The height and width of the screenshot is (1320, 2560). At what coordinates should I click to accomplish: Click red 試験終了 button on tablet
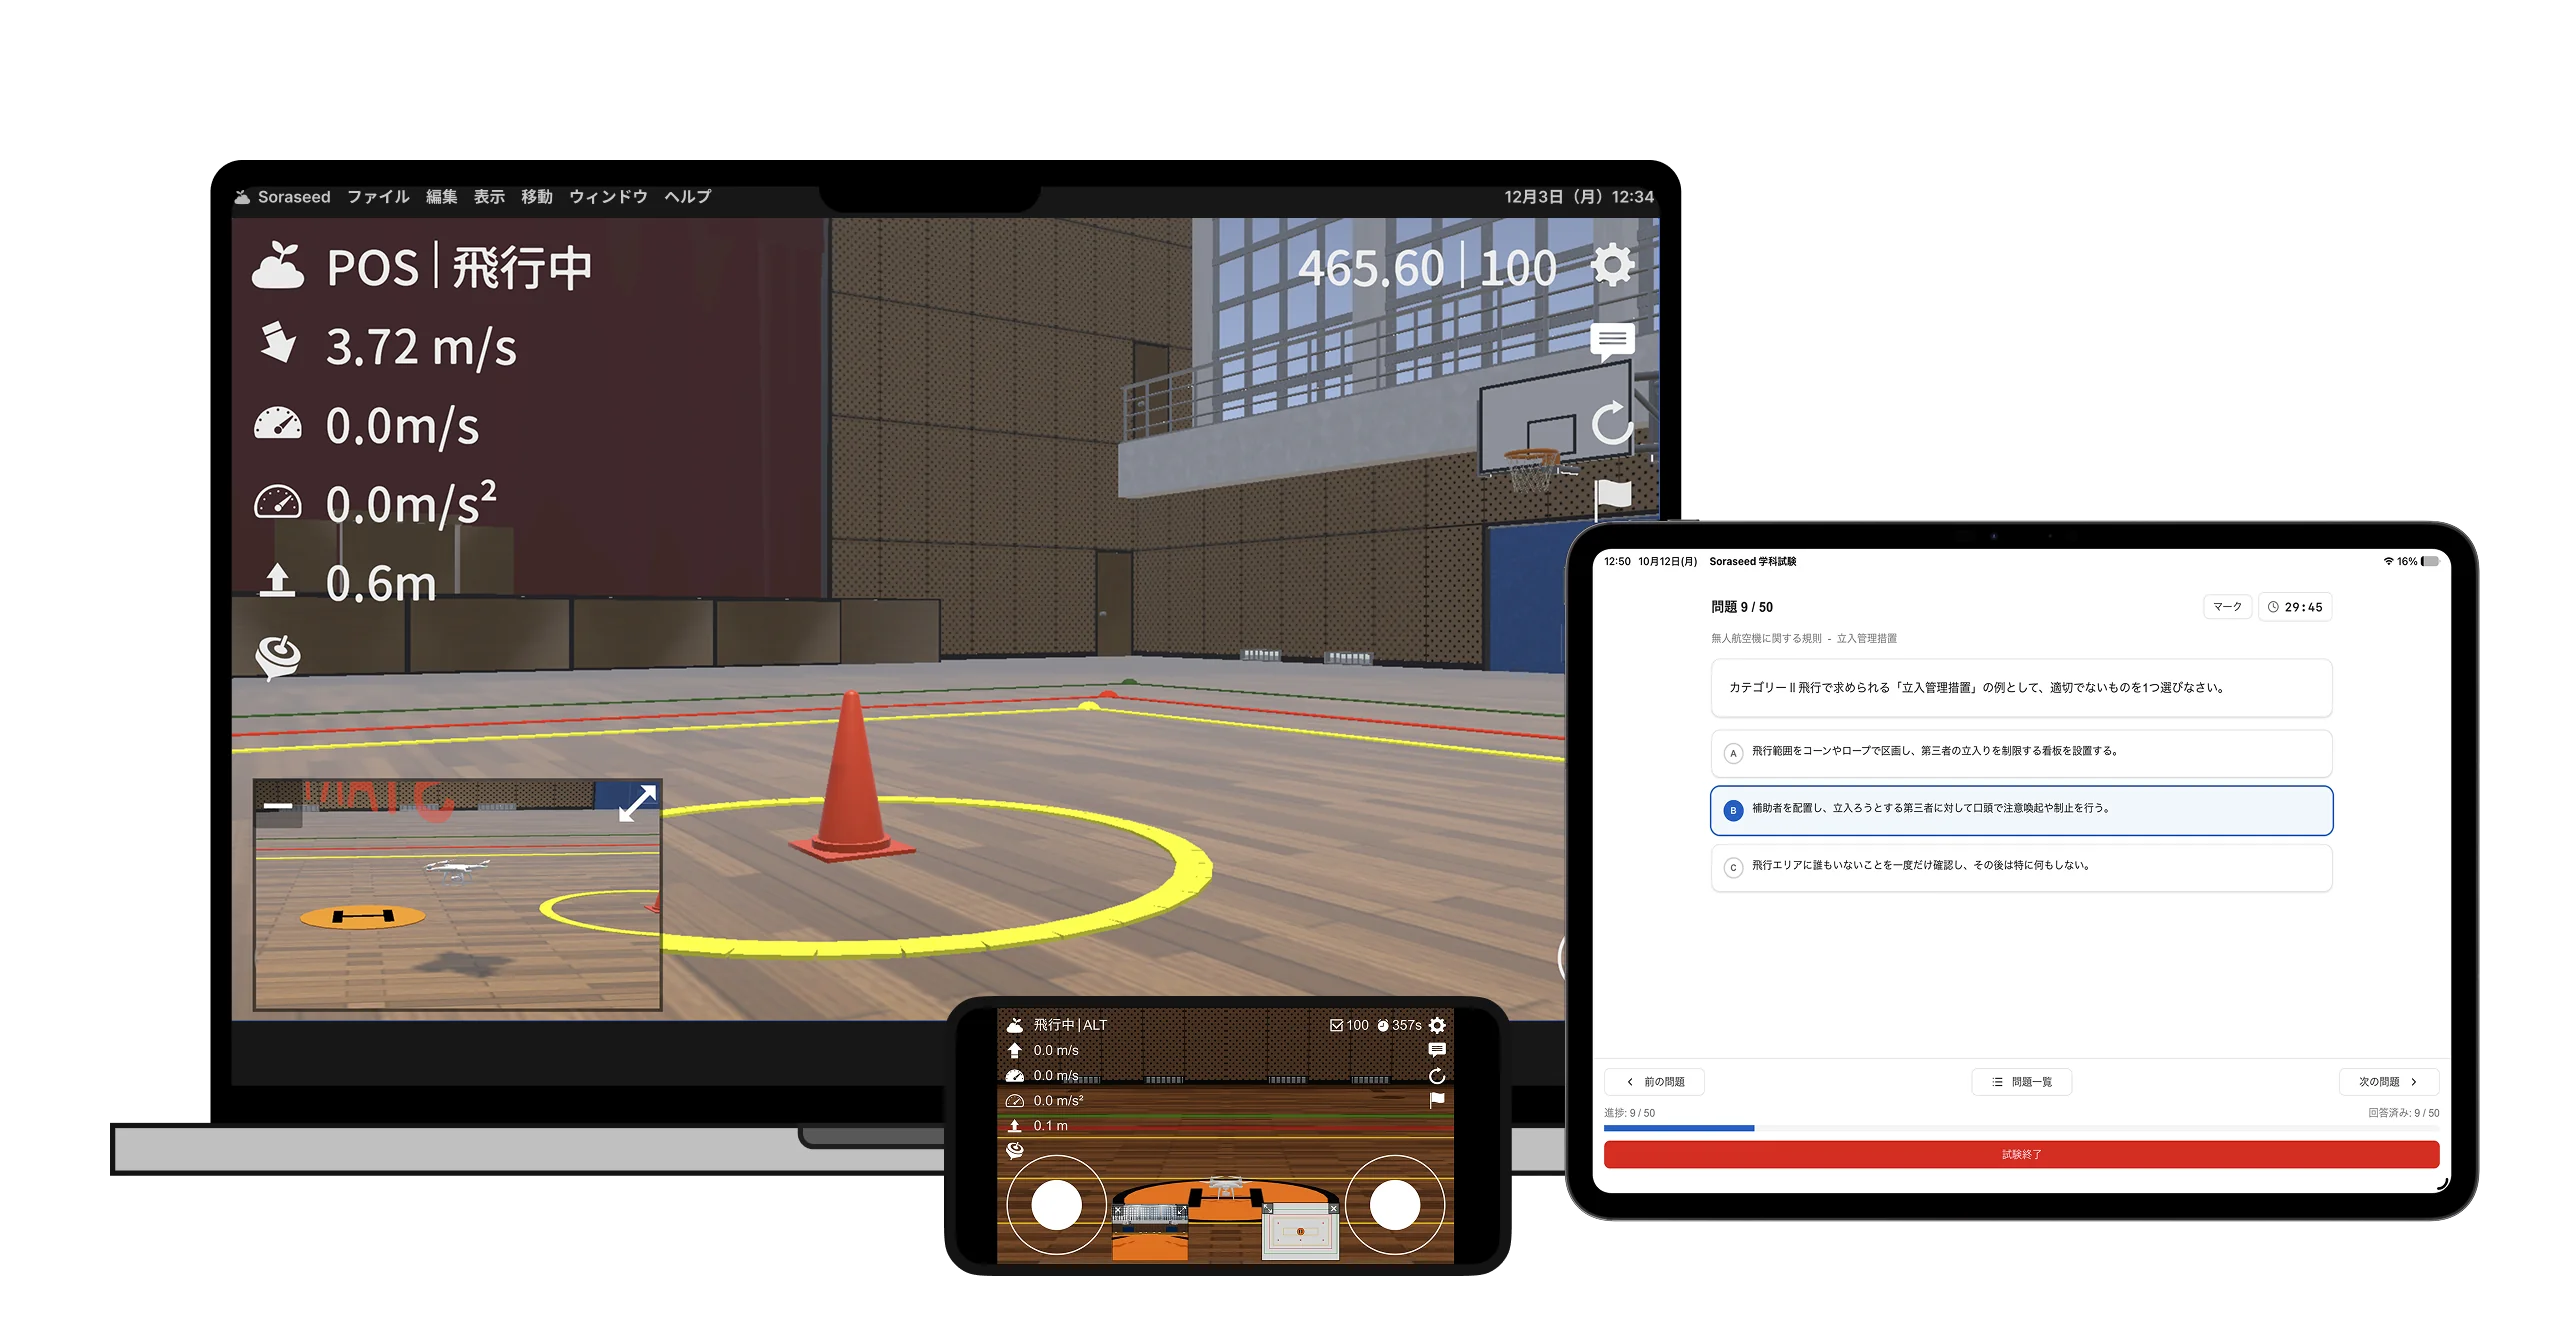tap(2021, 1154)
